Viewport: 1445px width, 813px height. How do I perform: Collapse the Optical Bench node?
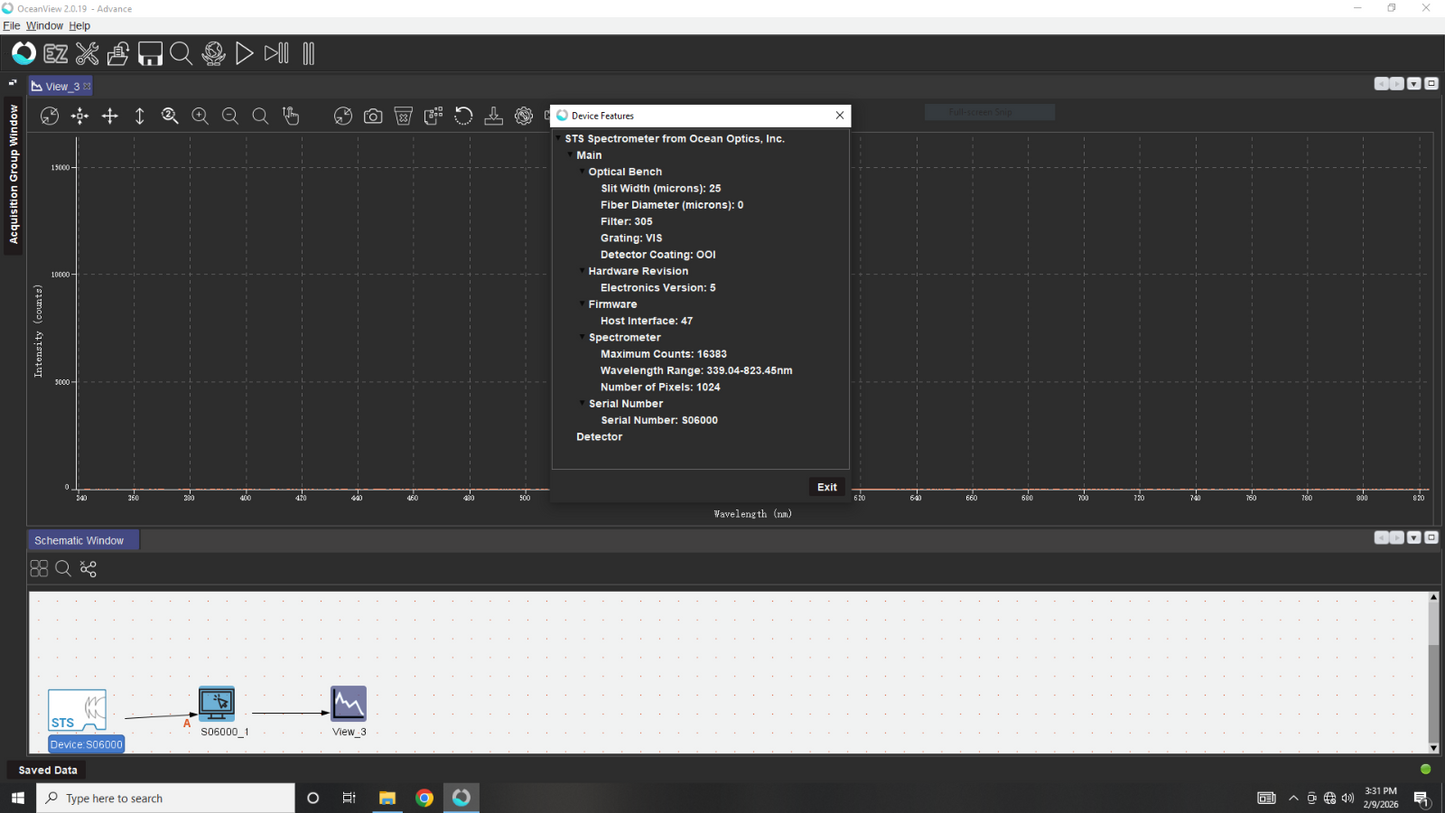(583, 172)
